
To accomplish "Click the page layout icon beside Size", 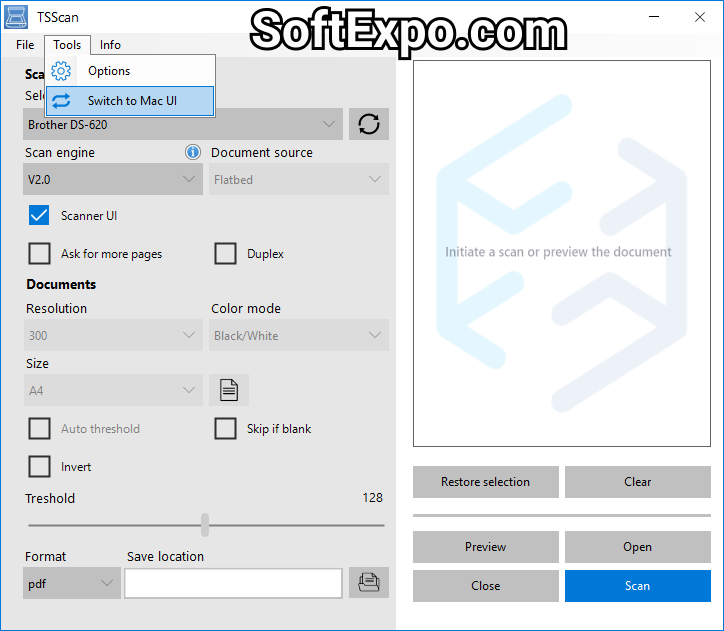I will point(229,390).
